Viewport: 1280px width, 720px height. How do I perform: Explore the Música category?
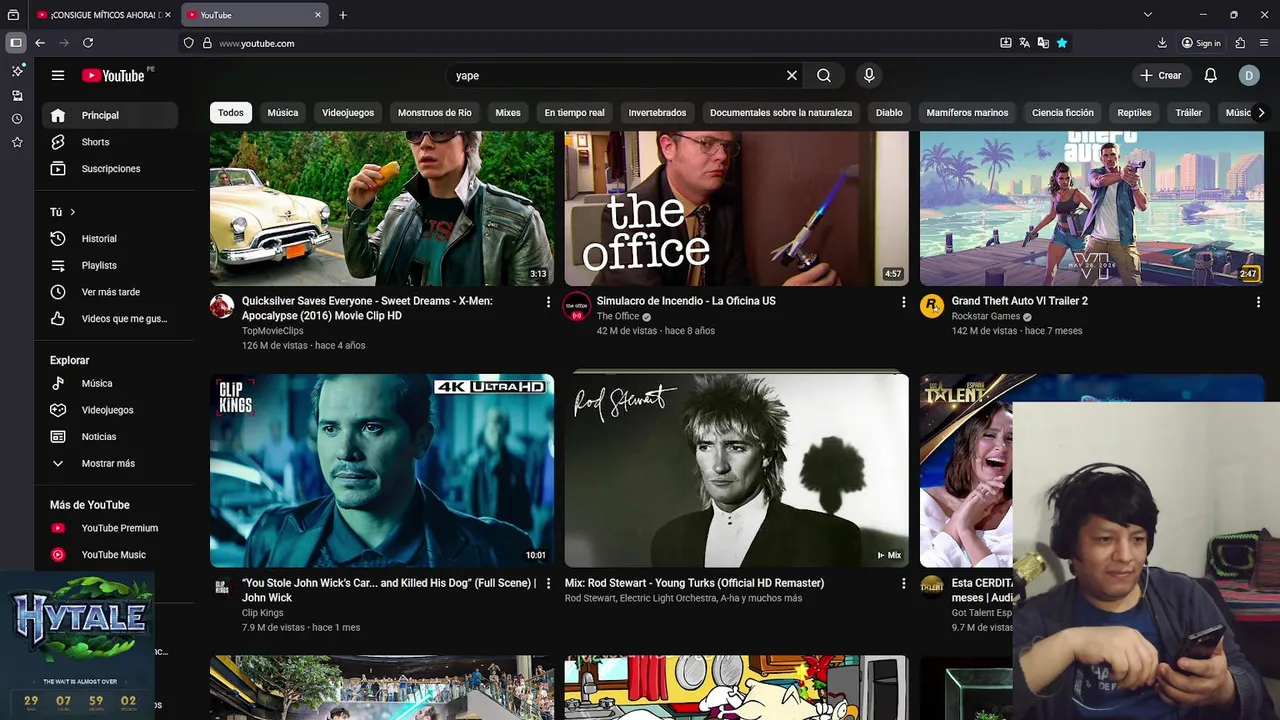(110, 383)
